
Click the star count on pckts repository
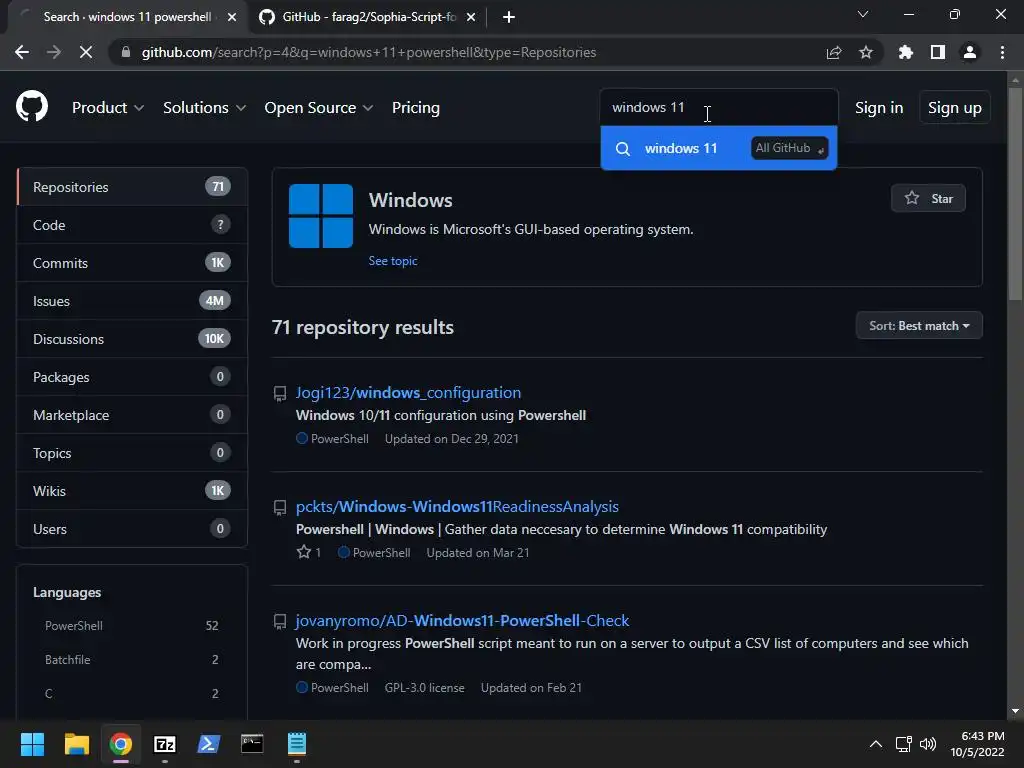pyautogui.click(x=309, y=552)
